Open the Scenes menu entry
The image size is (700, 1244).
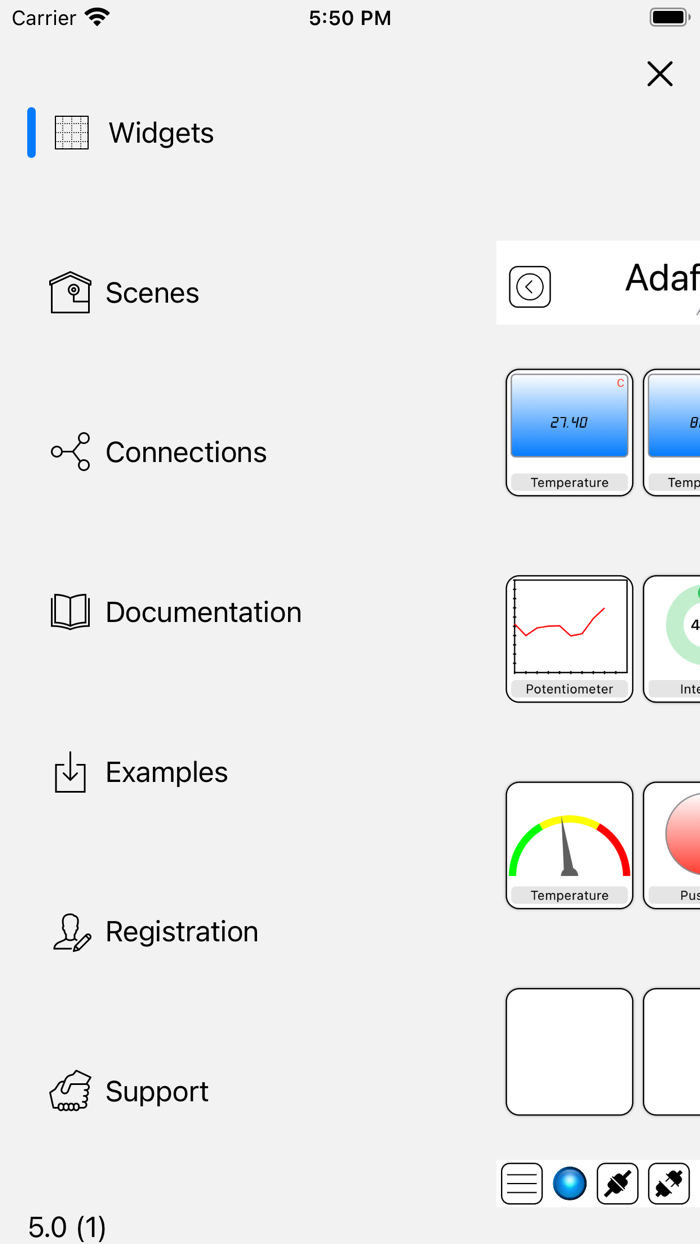pos(152,292)
